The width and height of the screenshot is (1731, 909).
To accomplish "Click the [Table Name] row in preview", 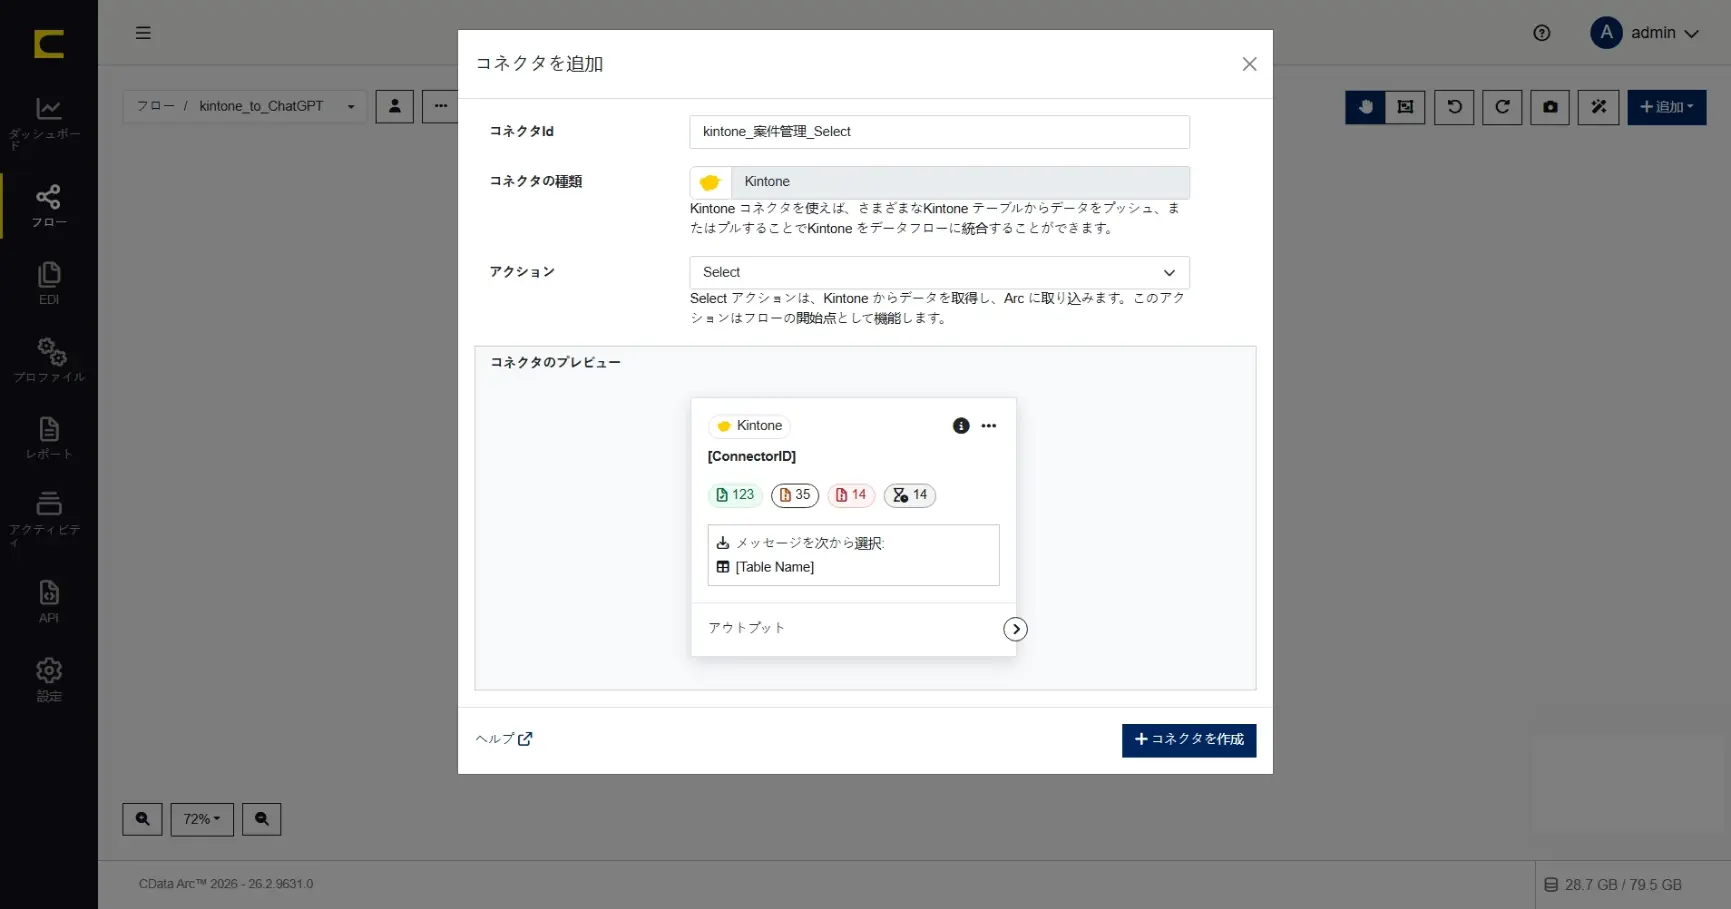I will coord(766,567).
